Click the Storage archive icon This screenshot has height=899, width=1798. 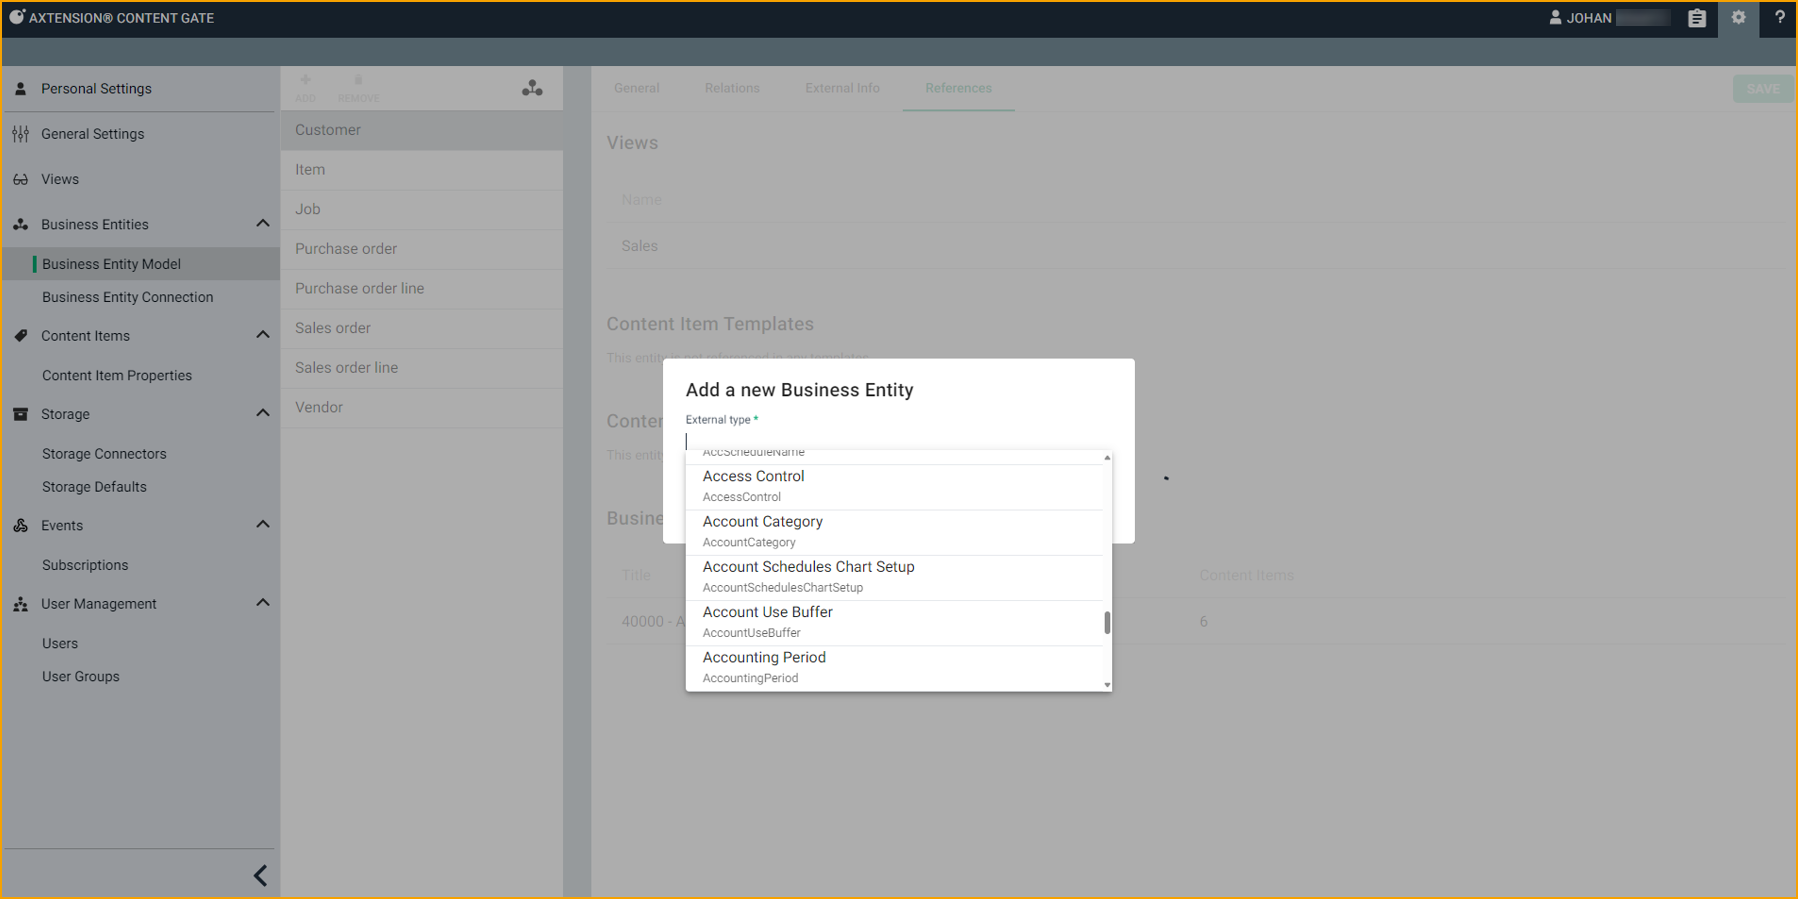[x=20, y=414]
